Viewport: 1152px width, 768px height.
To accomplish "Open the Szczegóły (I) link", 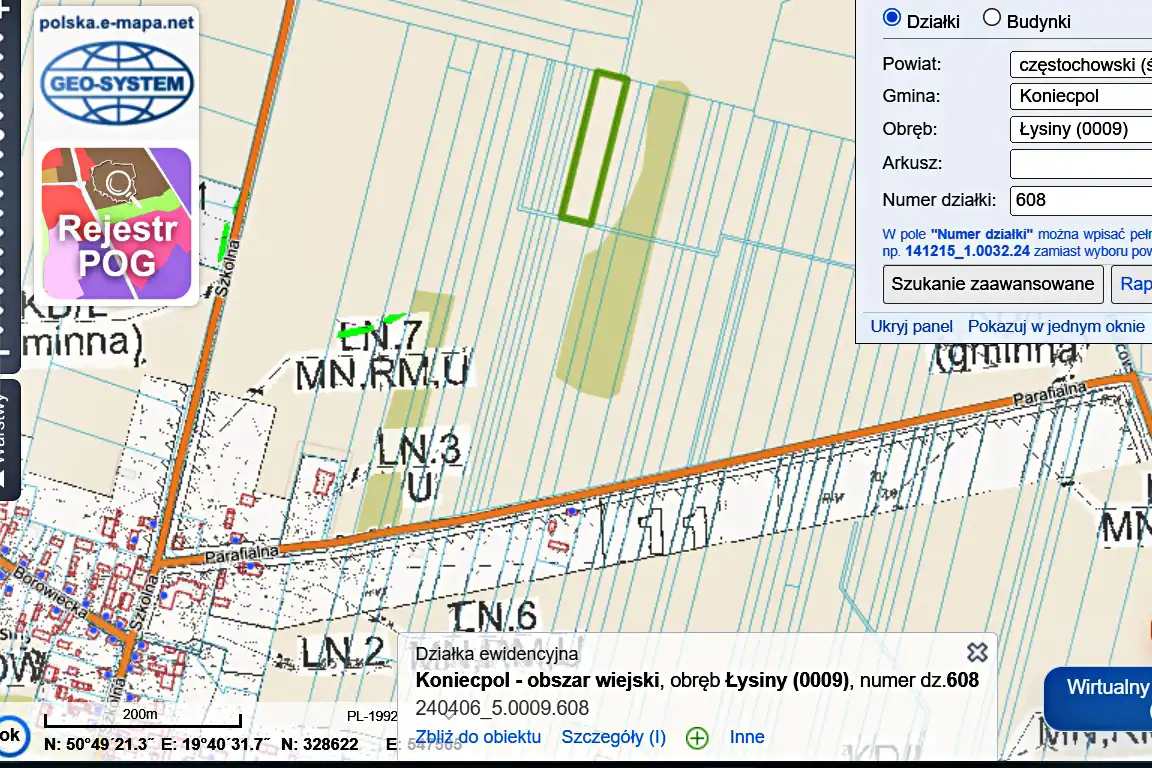I will (x=613, y=737).
